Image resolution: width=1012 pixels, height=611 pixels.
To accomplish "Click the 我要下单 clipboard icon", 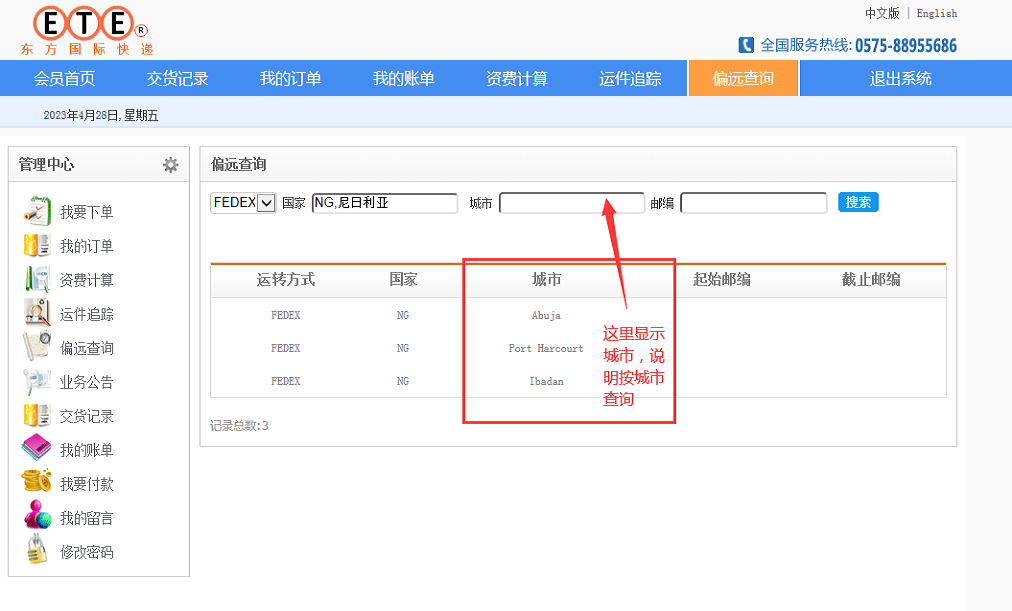I will (37, 211).
